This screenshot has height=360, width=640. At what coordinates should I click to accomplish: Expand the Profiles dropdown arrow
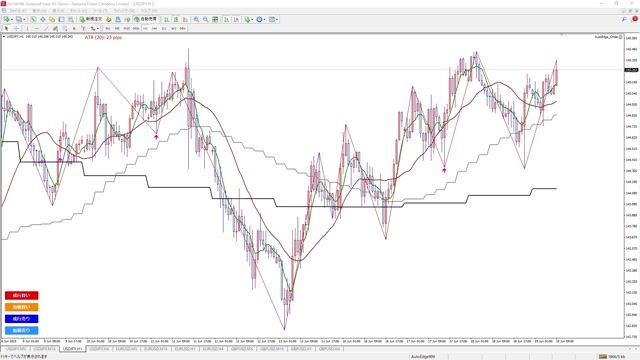[x=24, y=19]
